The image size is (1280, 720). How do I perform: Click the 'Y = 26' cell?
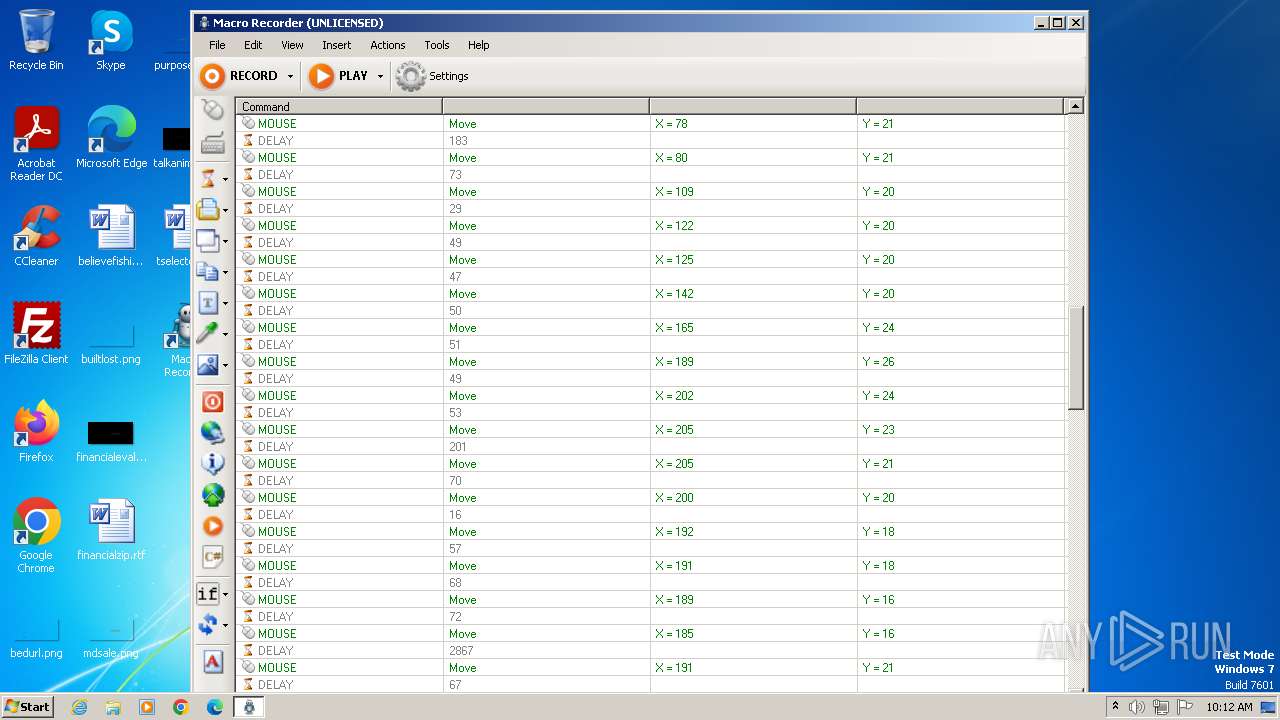pos(960,361)
